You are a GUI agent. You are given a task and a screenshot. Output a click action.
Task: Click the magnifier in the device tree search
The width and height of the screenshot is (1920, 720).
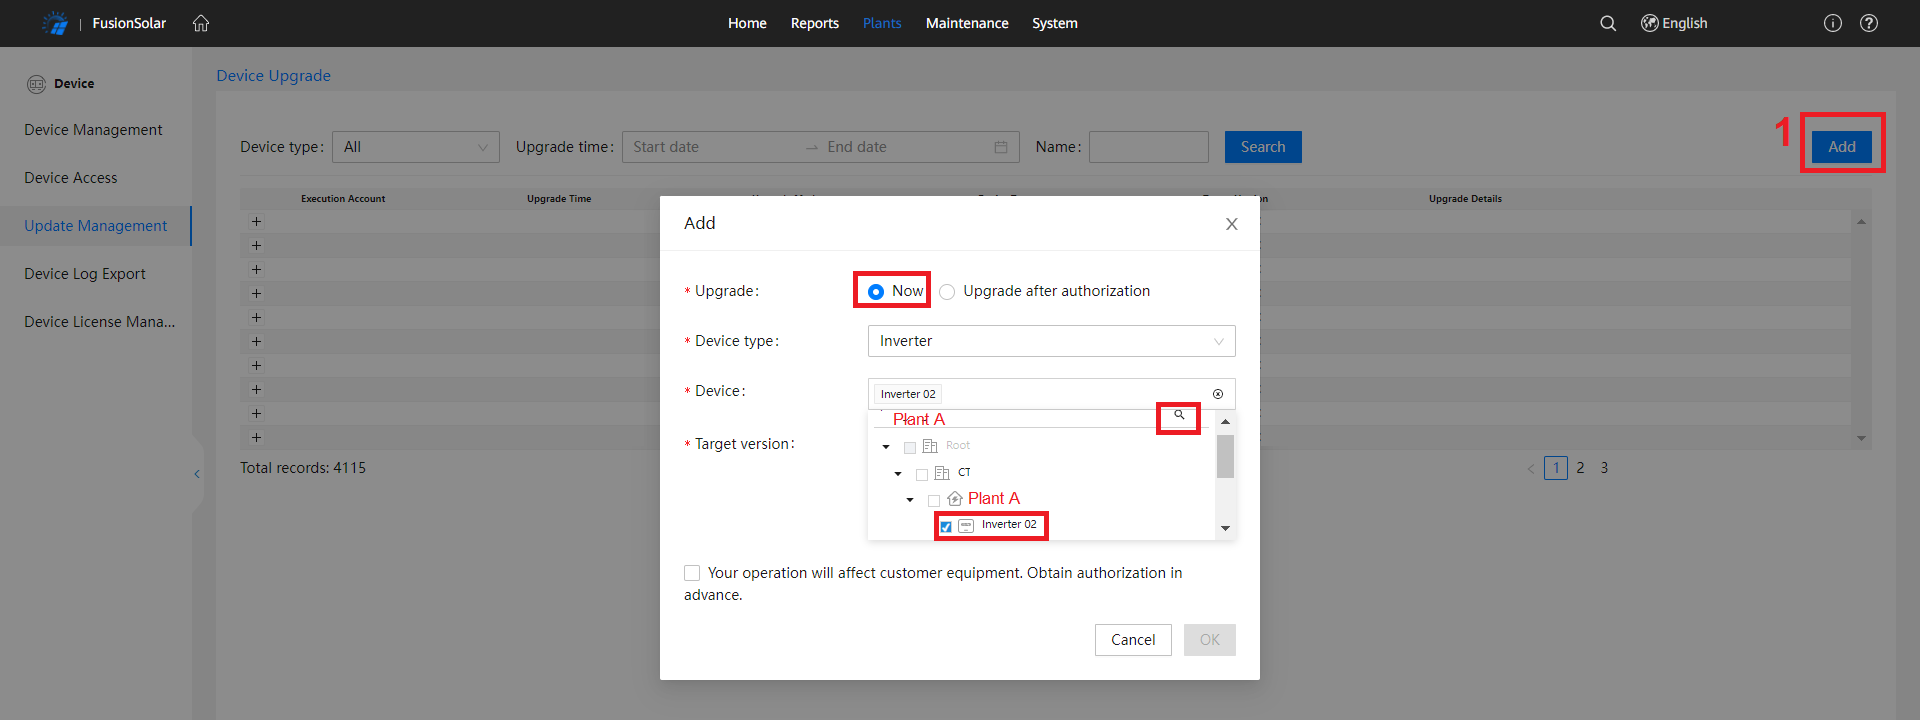tap(1179, 415)
